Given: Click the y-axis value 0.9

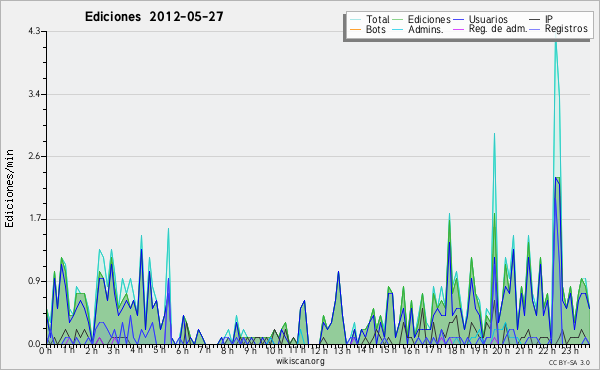Looking at the screenshot, I should (x=34, y=282).
